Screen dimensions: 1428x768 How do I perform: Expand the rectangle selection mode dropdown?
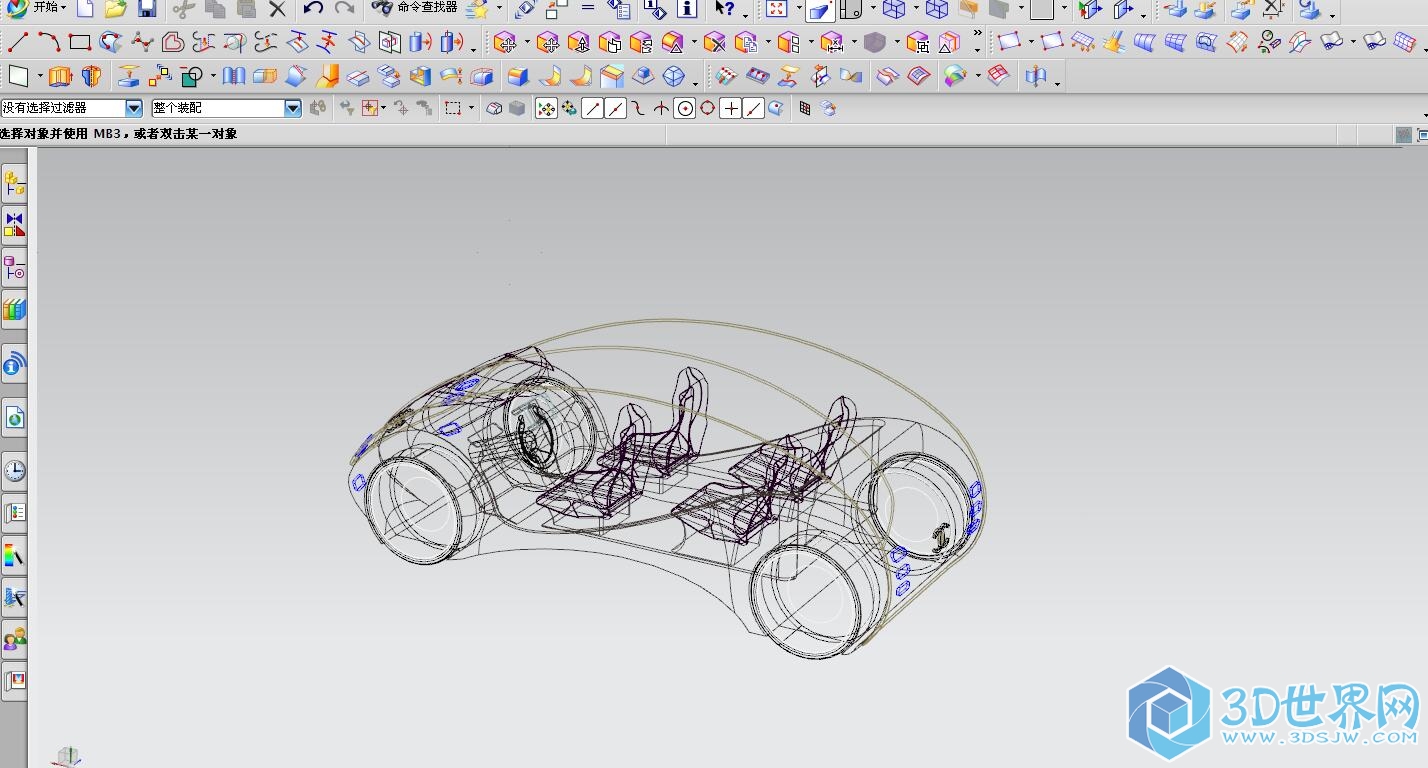click(x=471, y=107)
